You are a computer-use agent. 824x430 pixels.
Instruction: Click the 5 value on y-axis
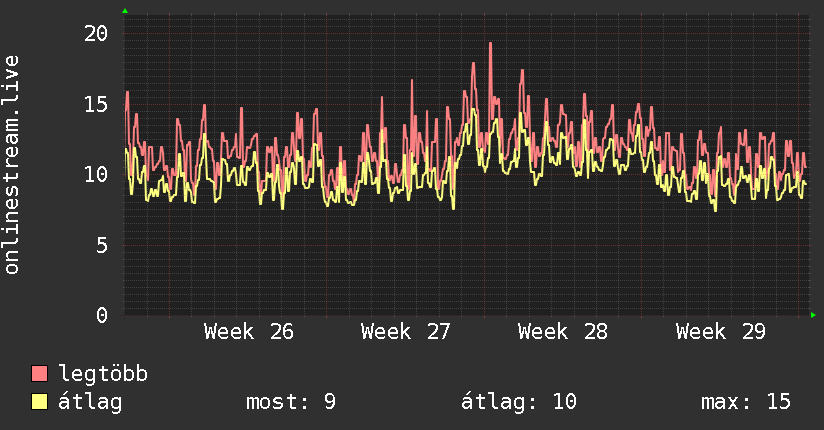[102, 245]
